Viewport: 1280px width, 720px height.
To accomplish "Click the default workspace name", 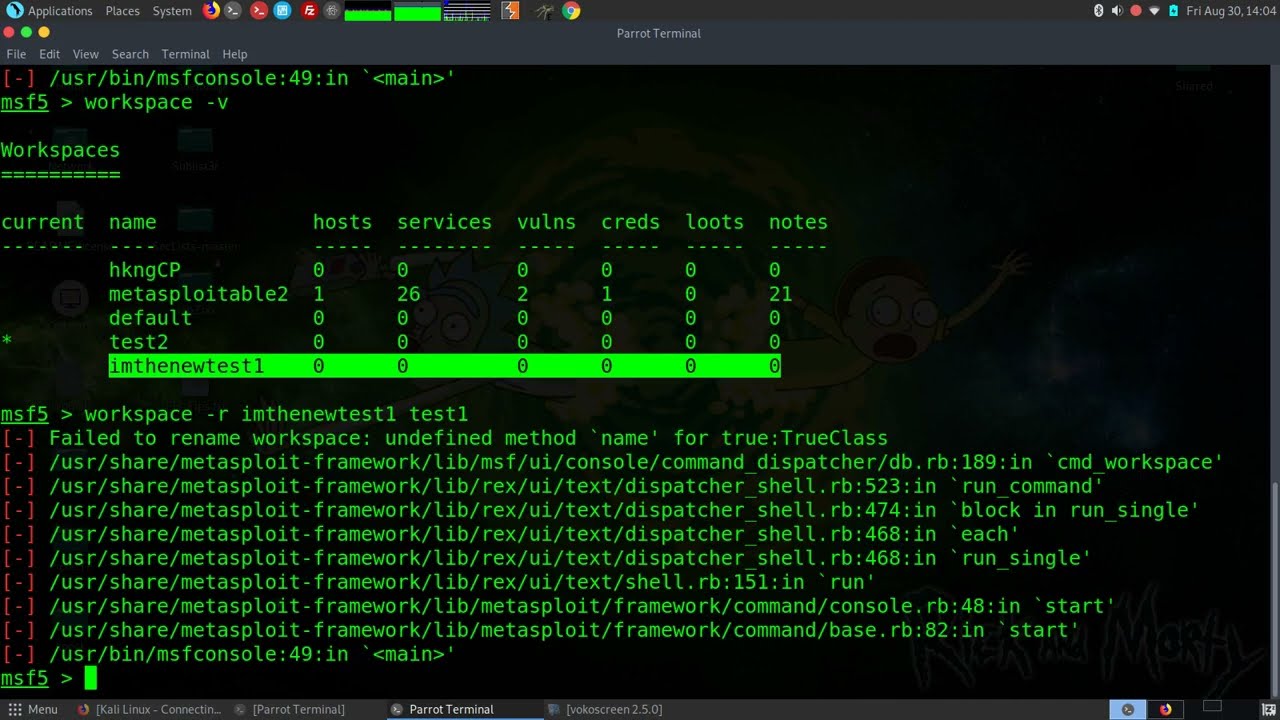I will pos(150,318).
